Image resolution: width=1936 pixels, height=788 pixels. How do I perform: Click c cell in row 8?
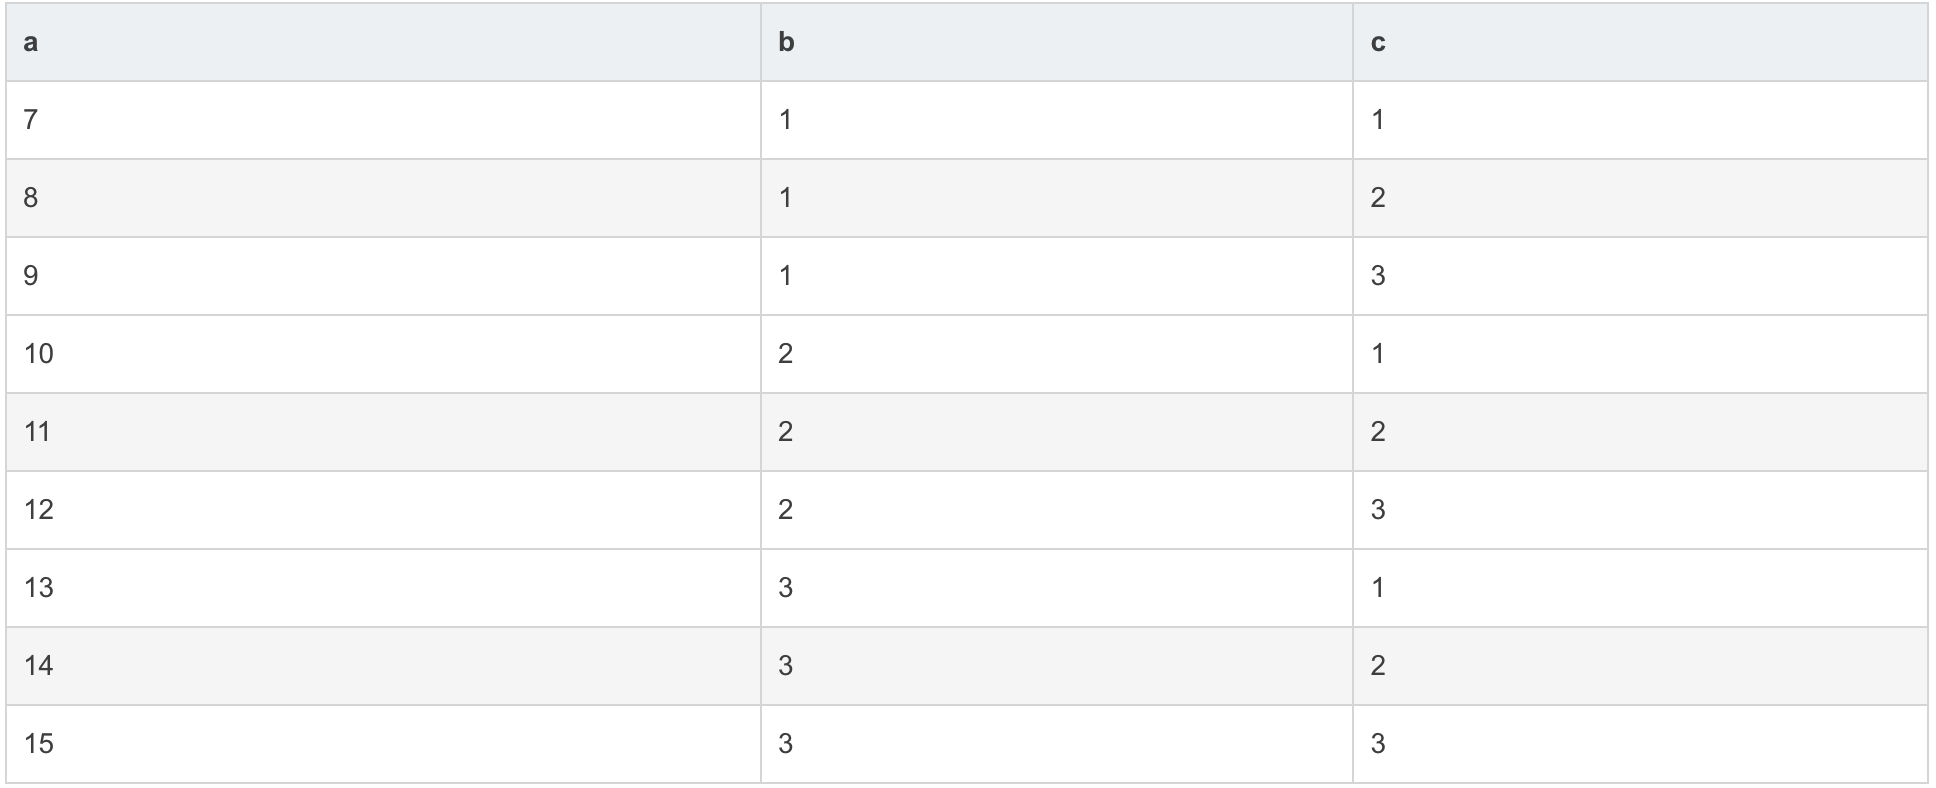click(x=1640, y=198)
